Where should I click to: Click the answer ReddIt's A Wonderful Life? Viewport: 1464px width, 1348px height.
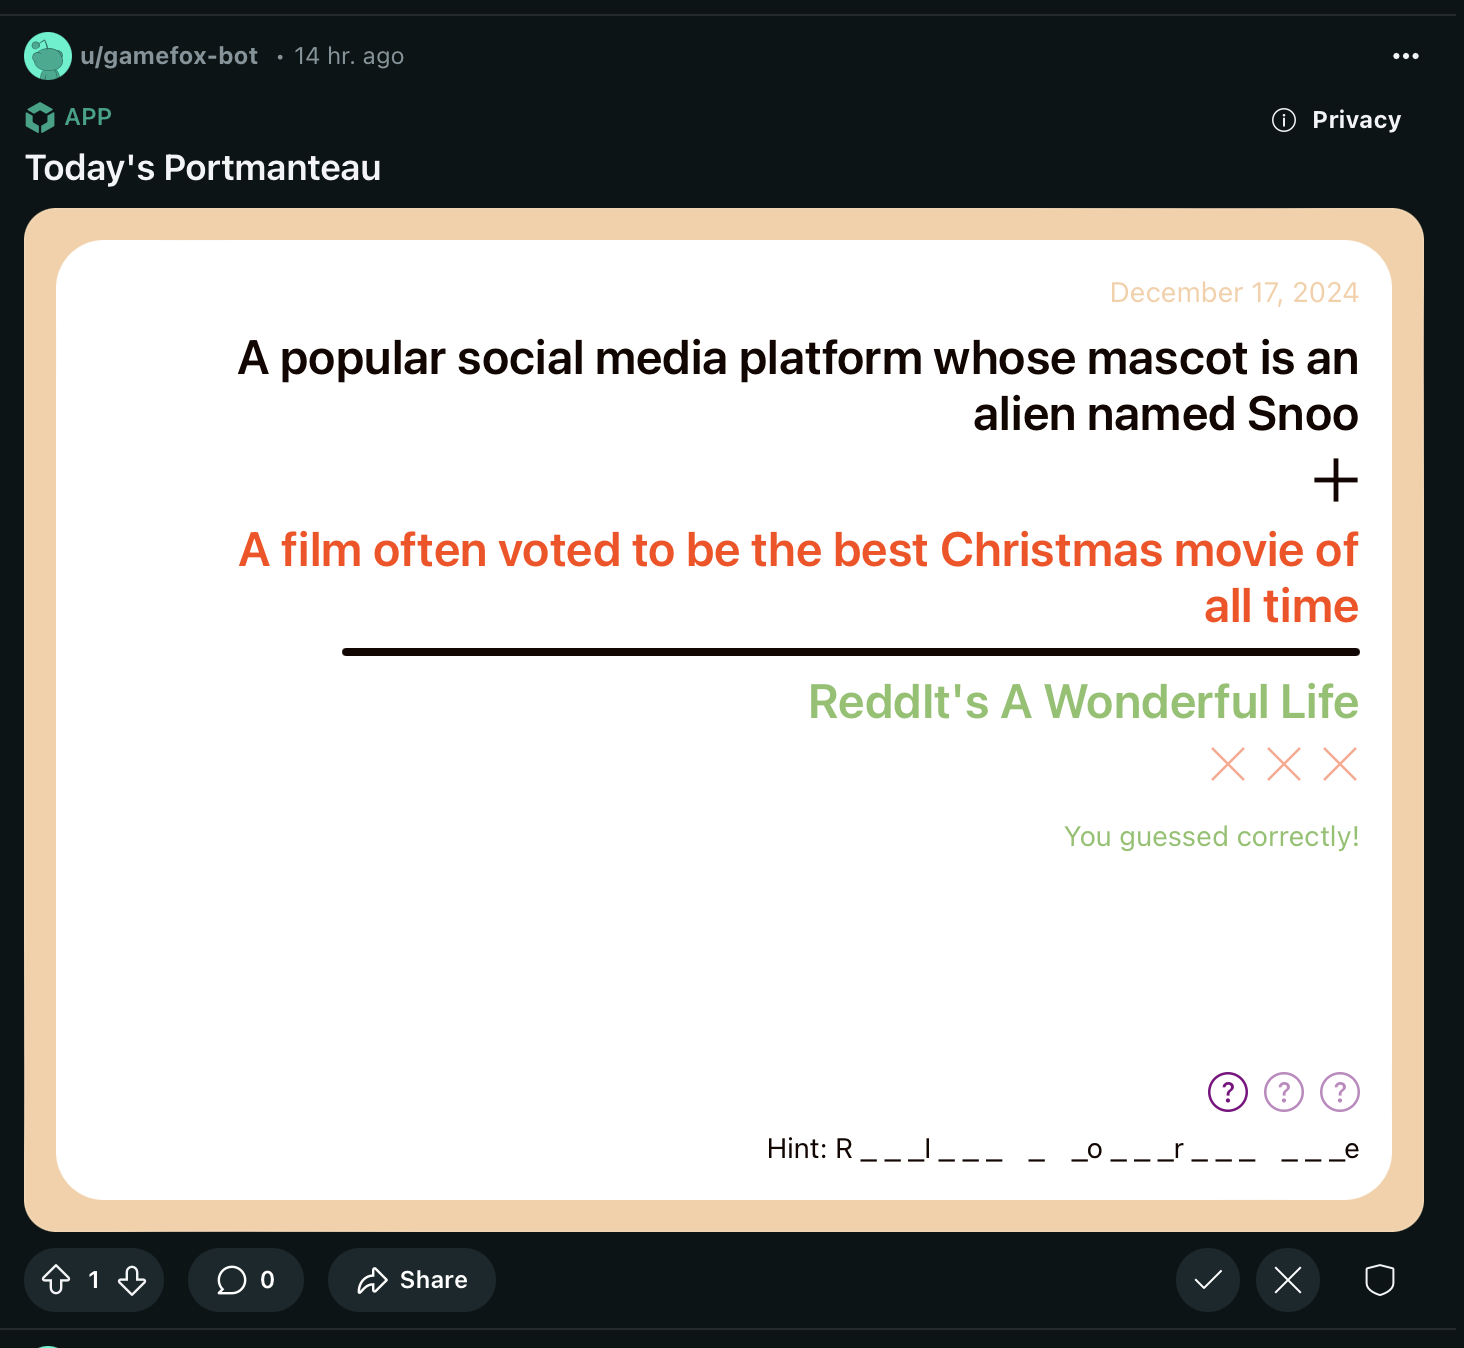(x=1084, y=702)
